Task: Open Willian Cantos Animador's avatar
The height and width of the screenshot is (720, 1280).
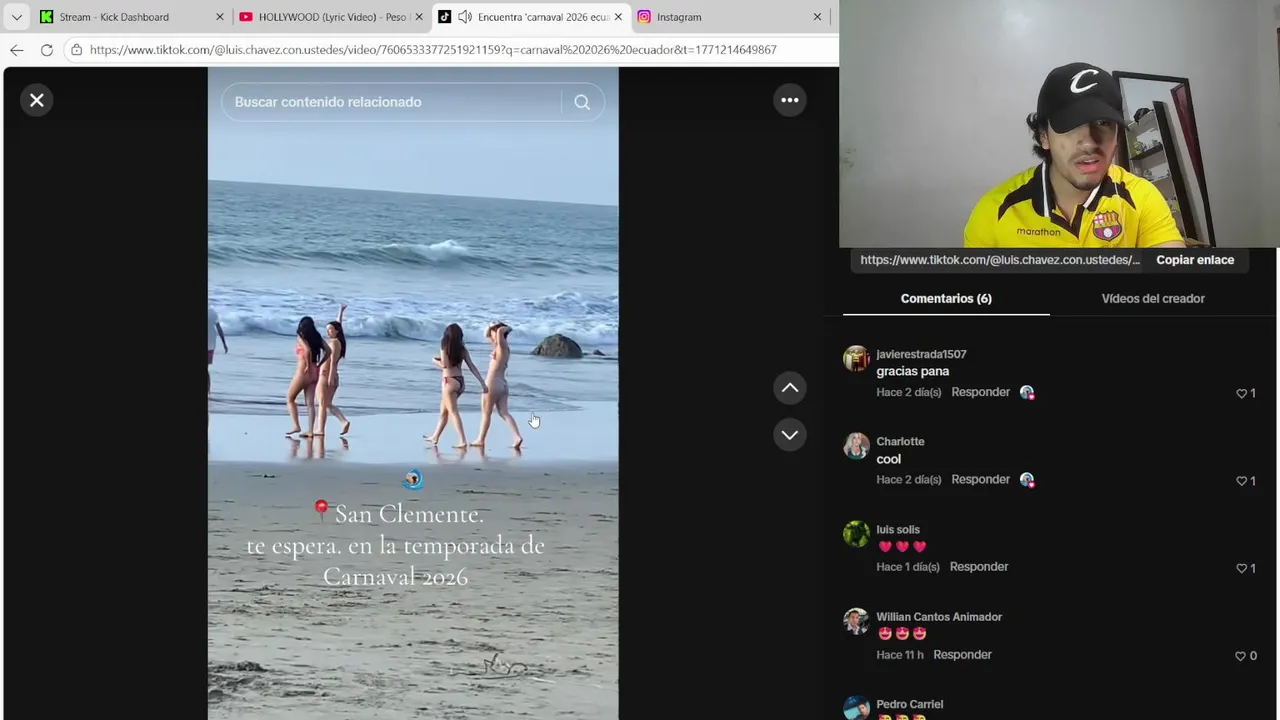Action: (x=856, y=621)
